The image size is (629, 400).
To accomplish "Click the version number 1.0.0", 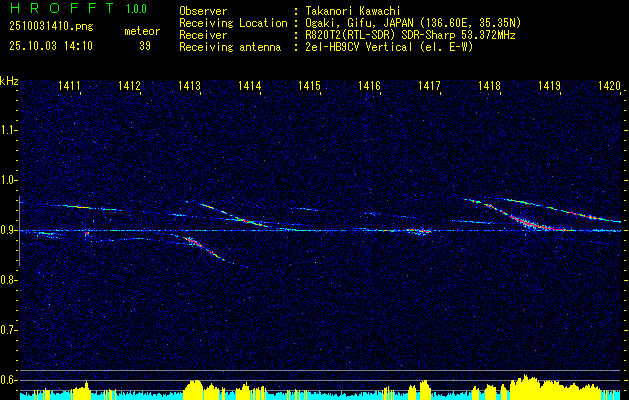I will (x=136, y=9).
